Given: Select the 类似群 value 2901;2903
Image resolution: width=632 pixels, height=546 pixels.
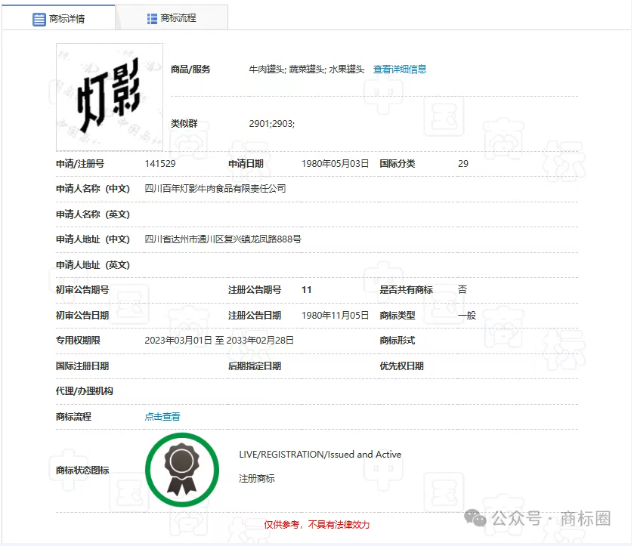Looking at the screenshot, I should [271, 123].
